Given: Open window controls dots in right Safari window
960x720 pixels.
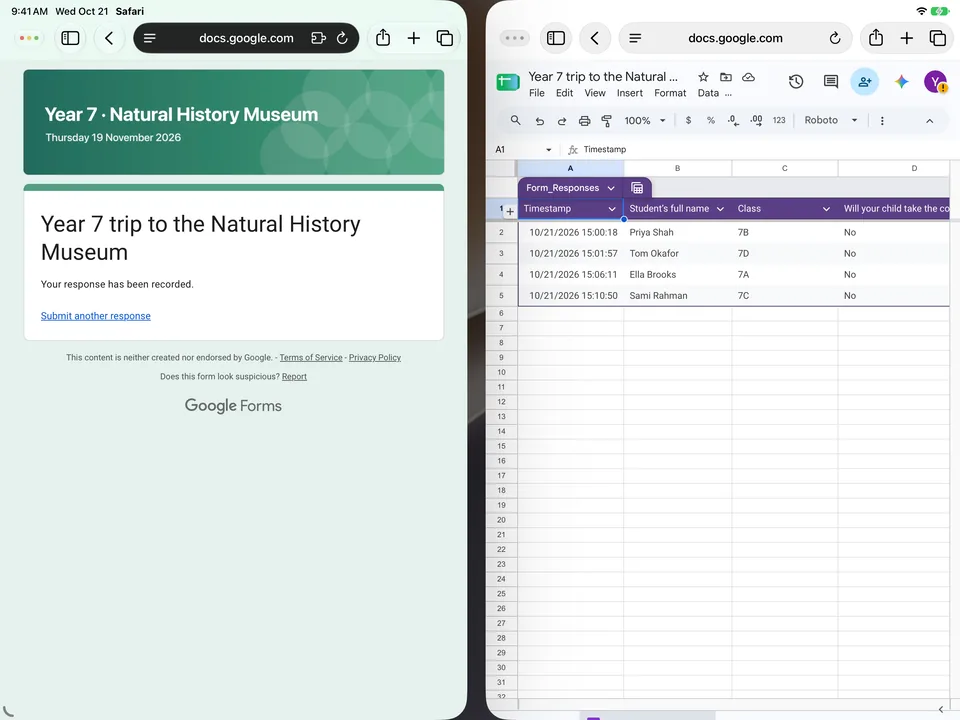Looking at the screenshot, I should [514, 38].
